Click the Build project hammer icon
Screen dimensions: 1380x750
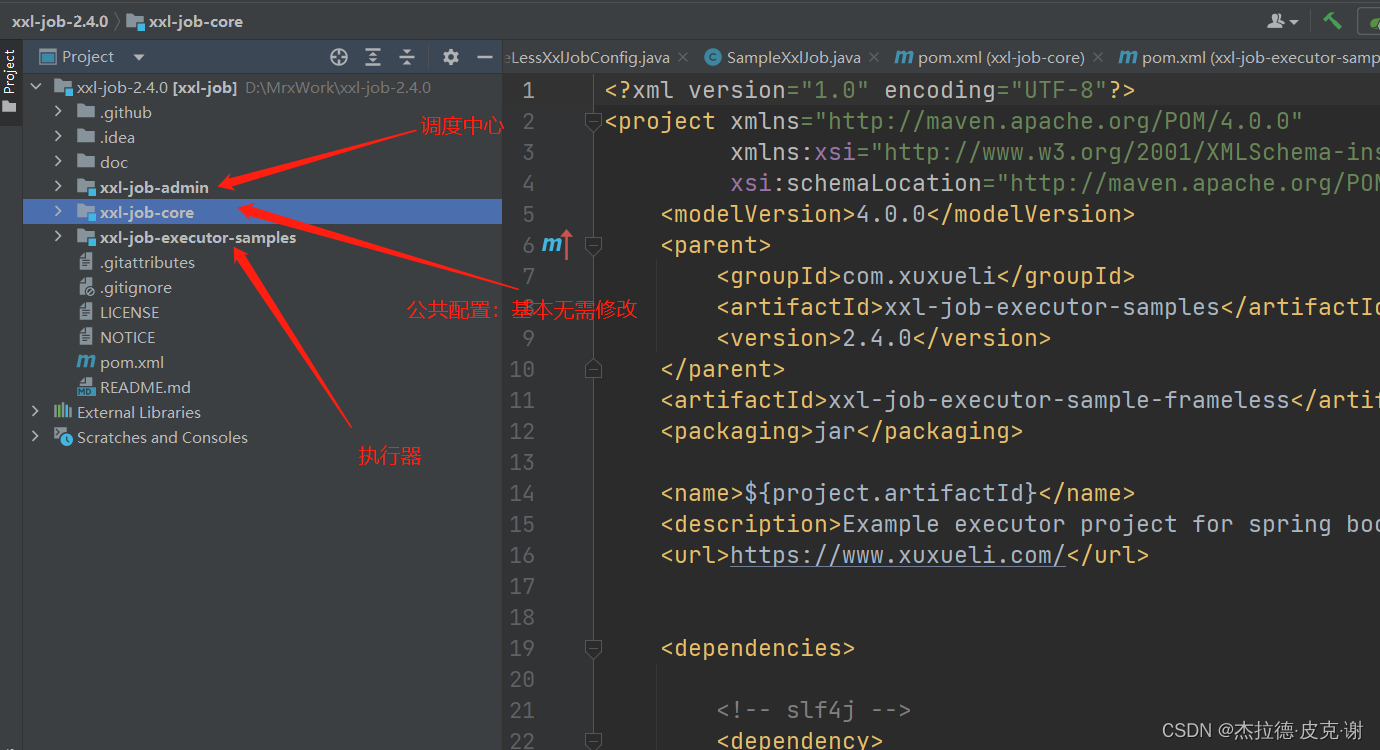click(1332, 20)
